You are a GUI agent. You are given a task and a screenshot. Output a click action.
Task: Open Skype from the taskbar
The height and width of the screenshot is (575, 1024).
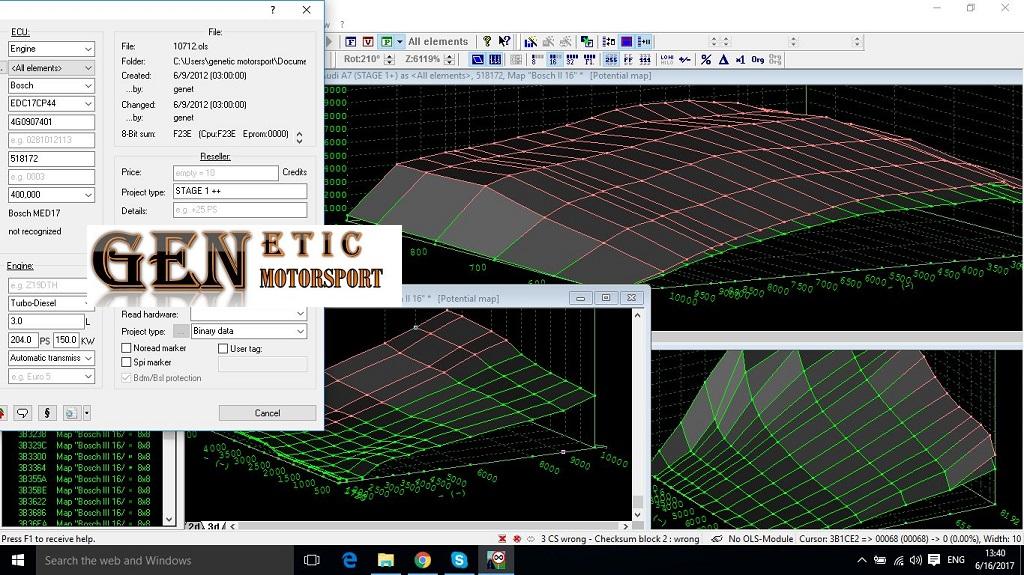[459, 560]
